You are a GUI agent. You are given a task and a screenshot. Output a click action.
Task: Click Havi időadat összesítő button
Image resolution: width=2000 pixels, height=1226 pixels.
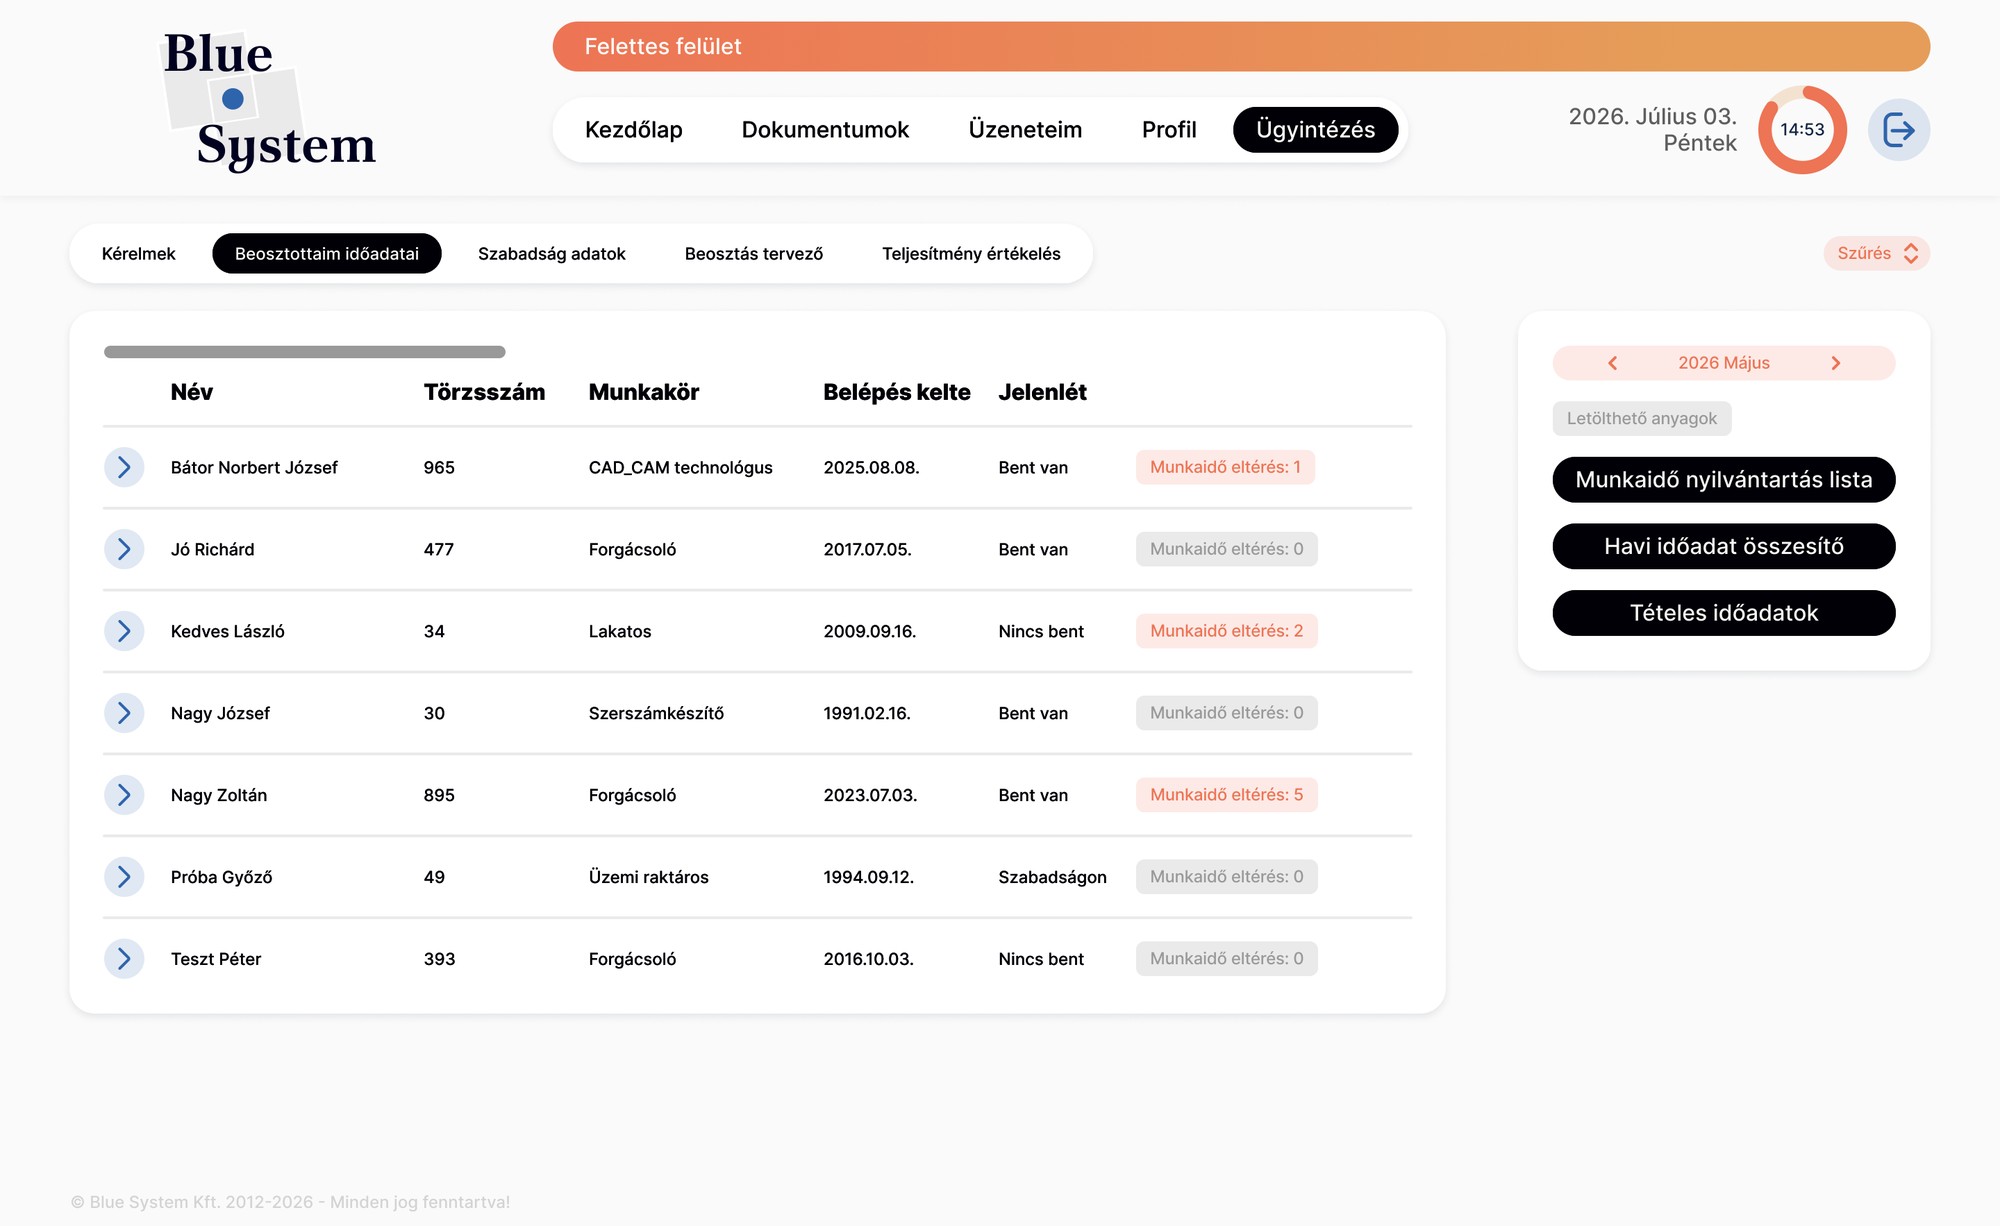pos(1724,546)
